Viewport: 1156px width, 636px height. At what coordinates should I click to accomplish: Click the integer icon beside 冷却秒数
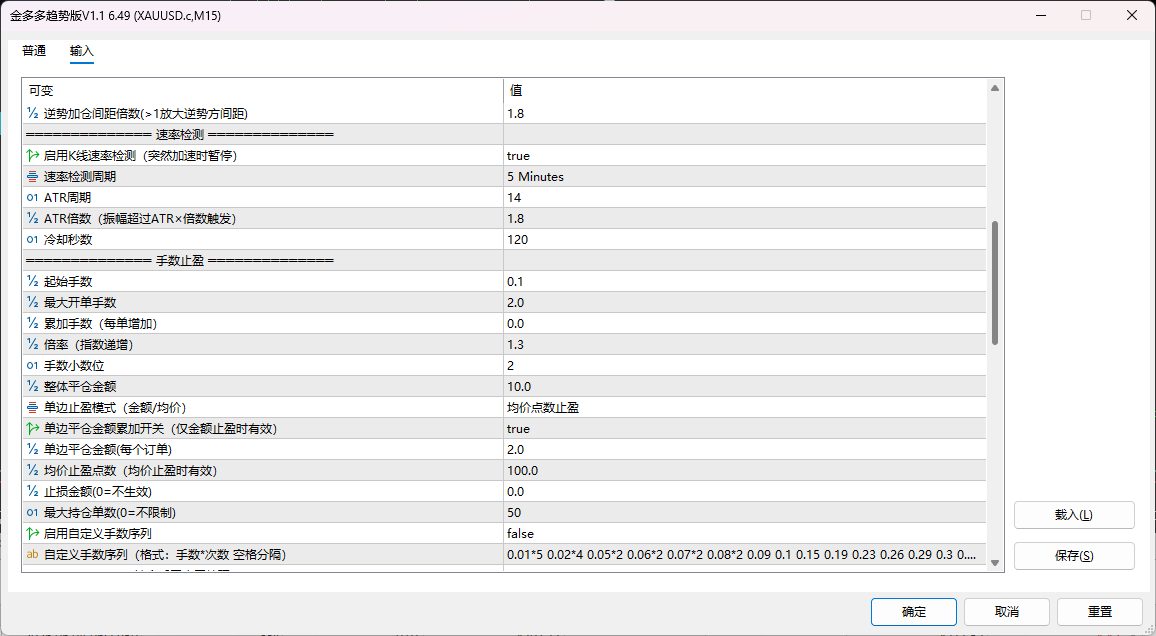(x=32, y=240)
